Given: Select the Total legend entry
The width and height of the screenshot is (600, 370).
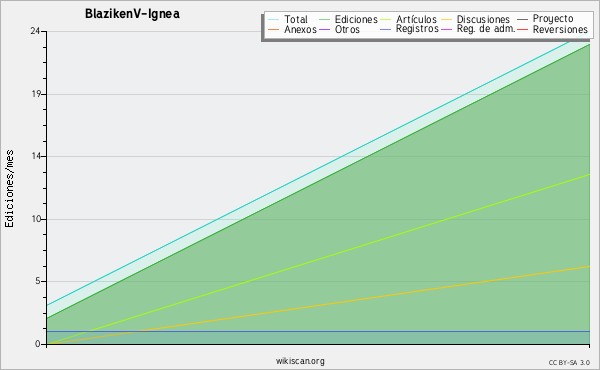Looking at the screenshot, I should [x=296, y=19].
